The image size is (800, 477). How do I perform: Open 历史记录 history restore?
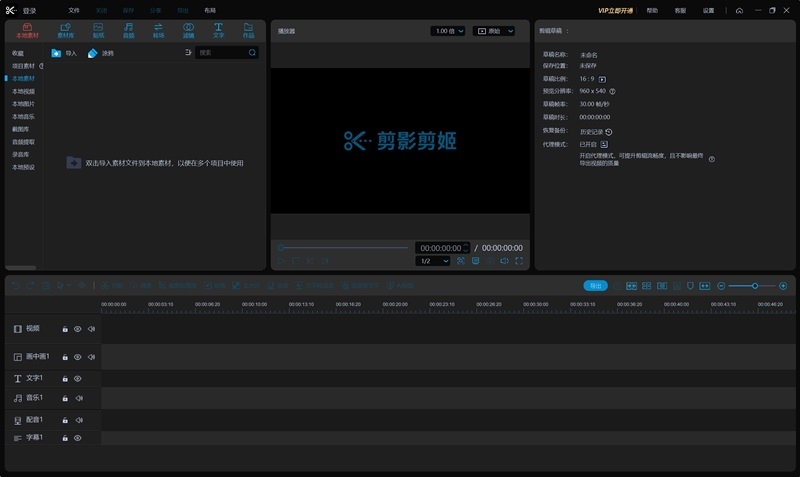pos(596,132)
